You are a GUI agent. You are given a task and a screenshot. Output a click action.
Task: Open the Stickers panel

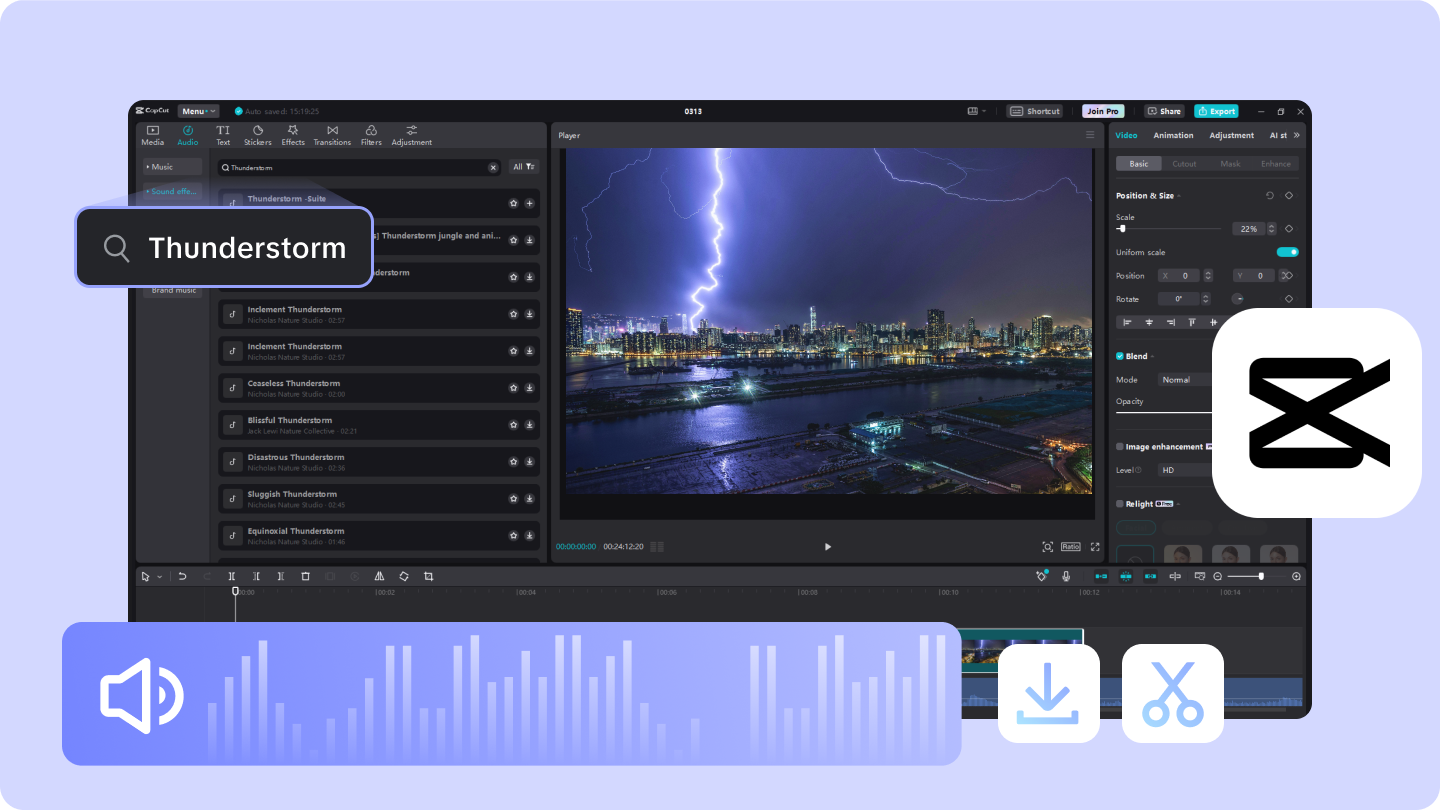tap(258, 135)
